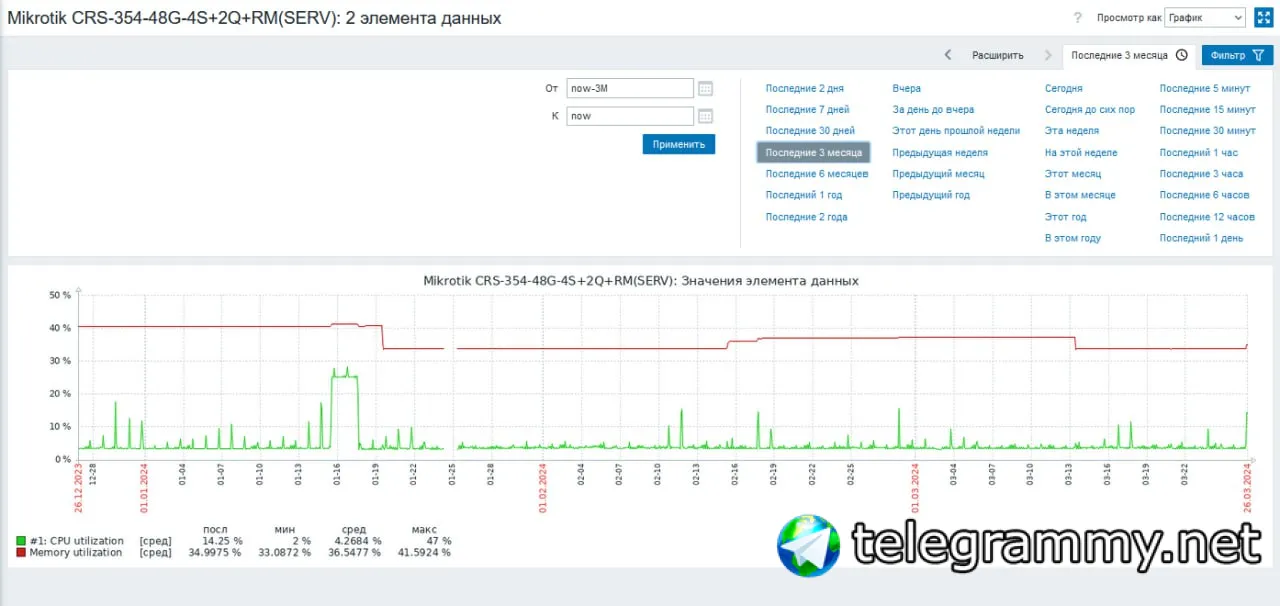Viewport: 1280px width, 606px height.
Task: Show Последние 6 часов
Action: [x=1205, y=195]
